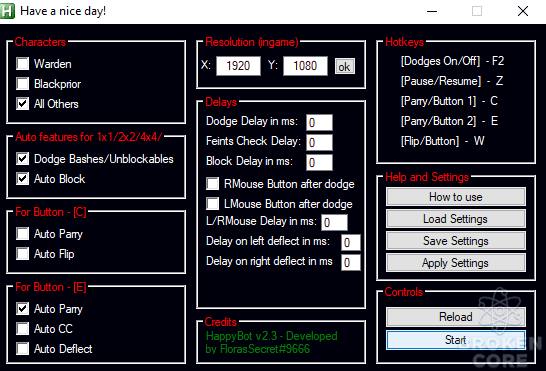Click the Block Delay in ms field
The width and height of the screenshot is (546, 371).
(319, 162)
